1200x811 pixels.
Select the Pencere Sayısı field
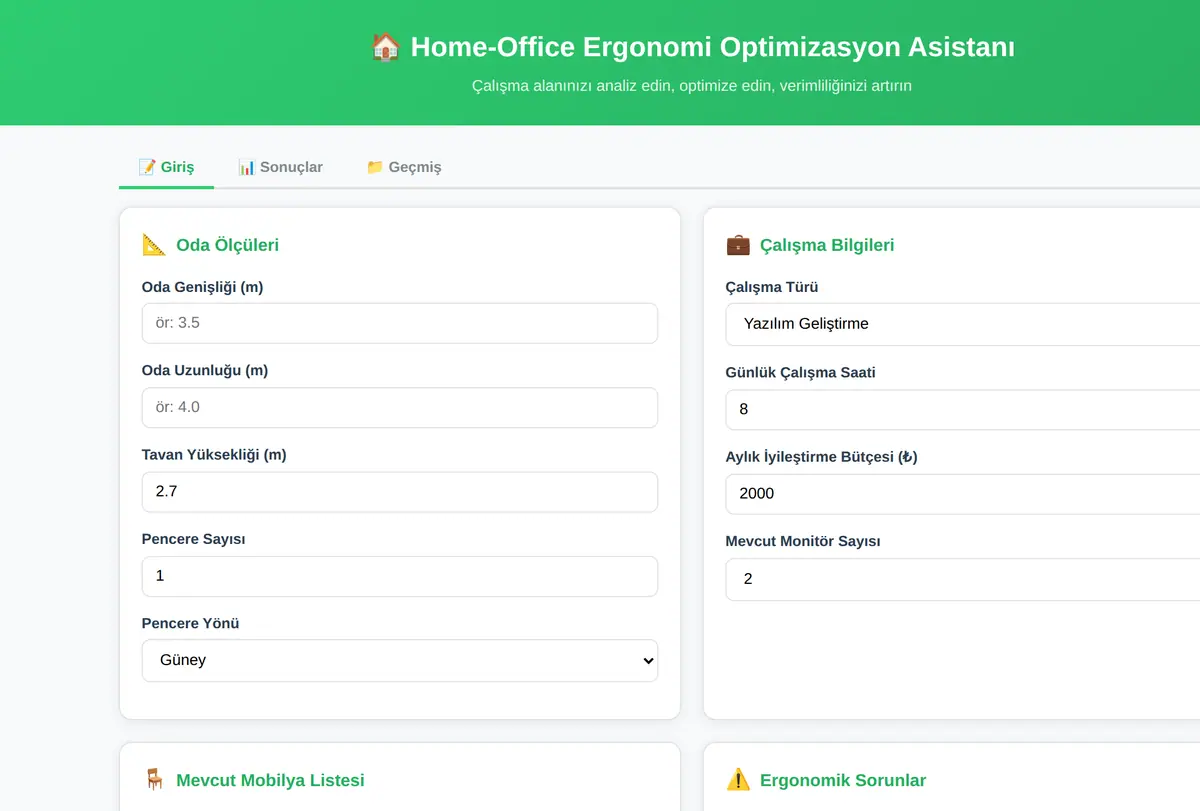[x=400, y=576]
